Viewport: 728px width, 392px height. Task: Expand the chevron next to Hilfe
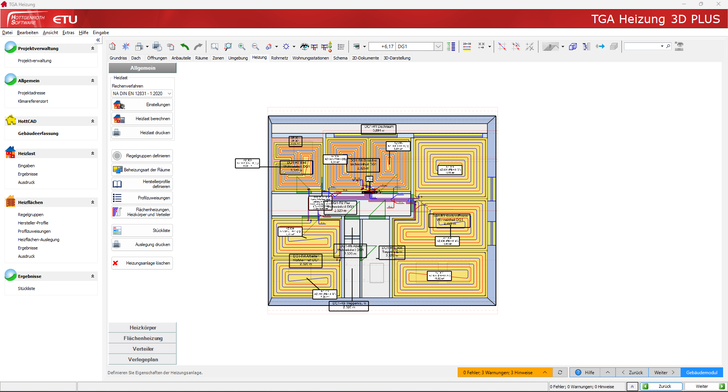[607, 372]
